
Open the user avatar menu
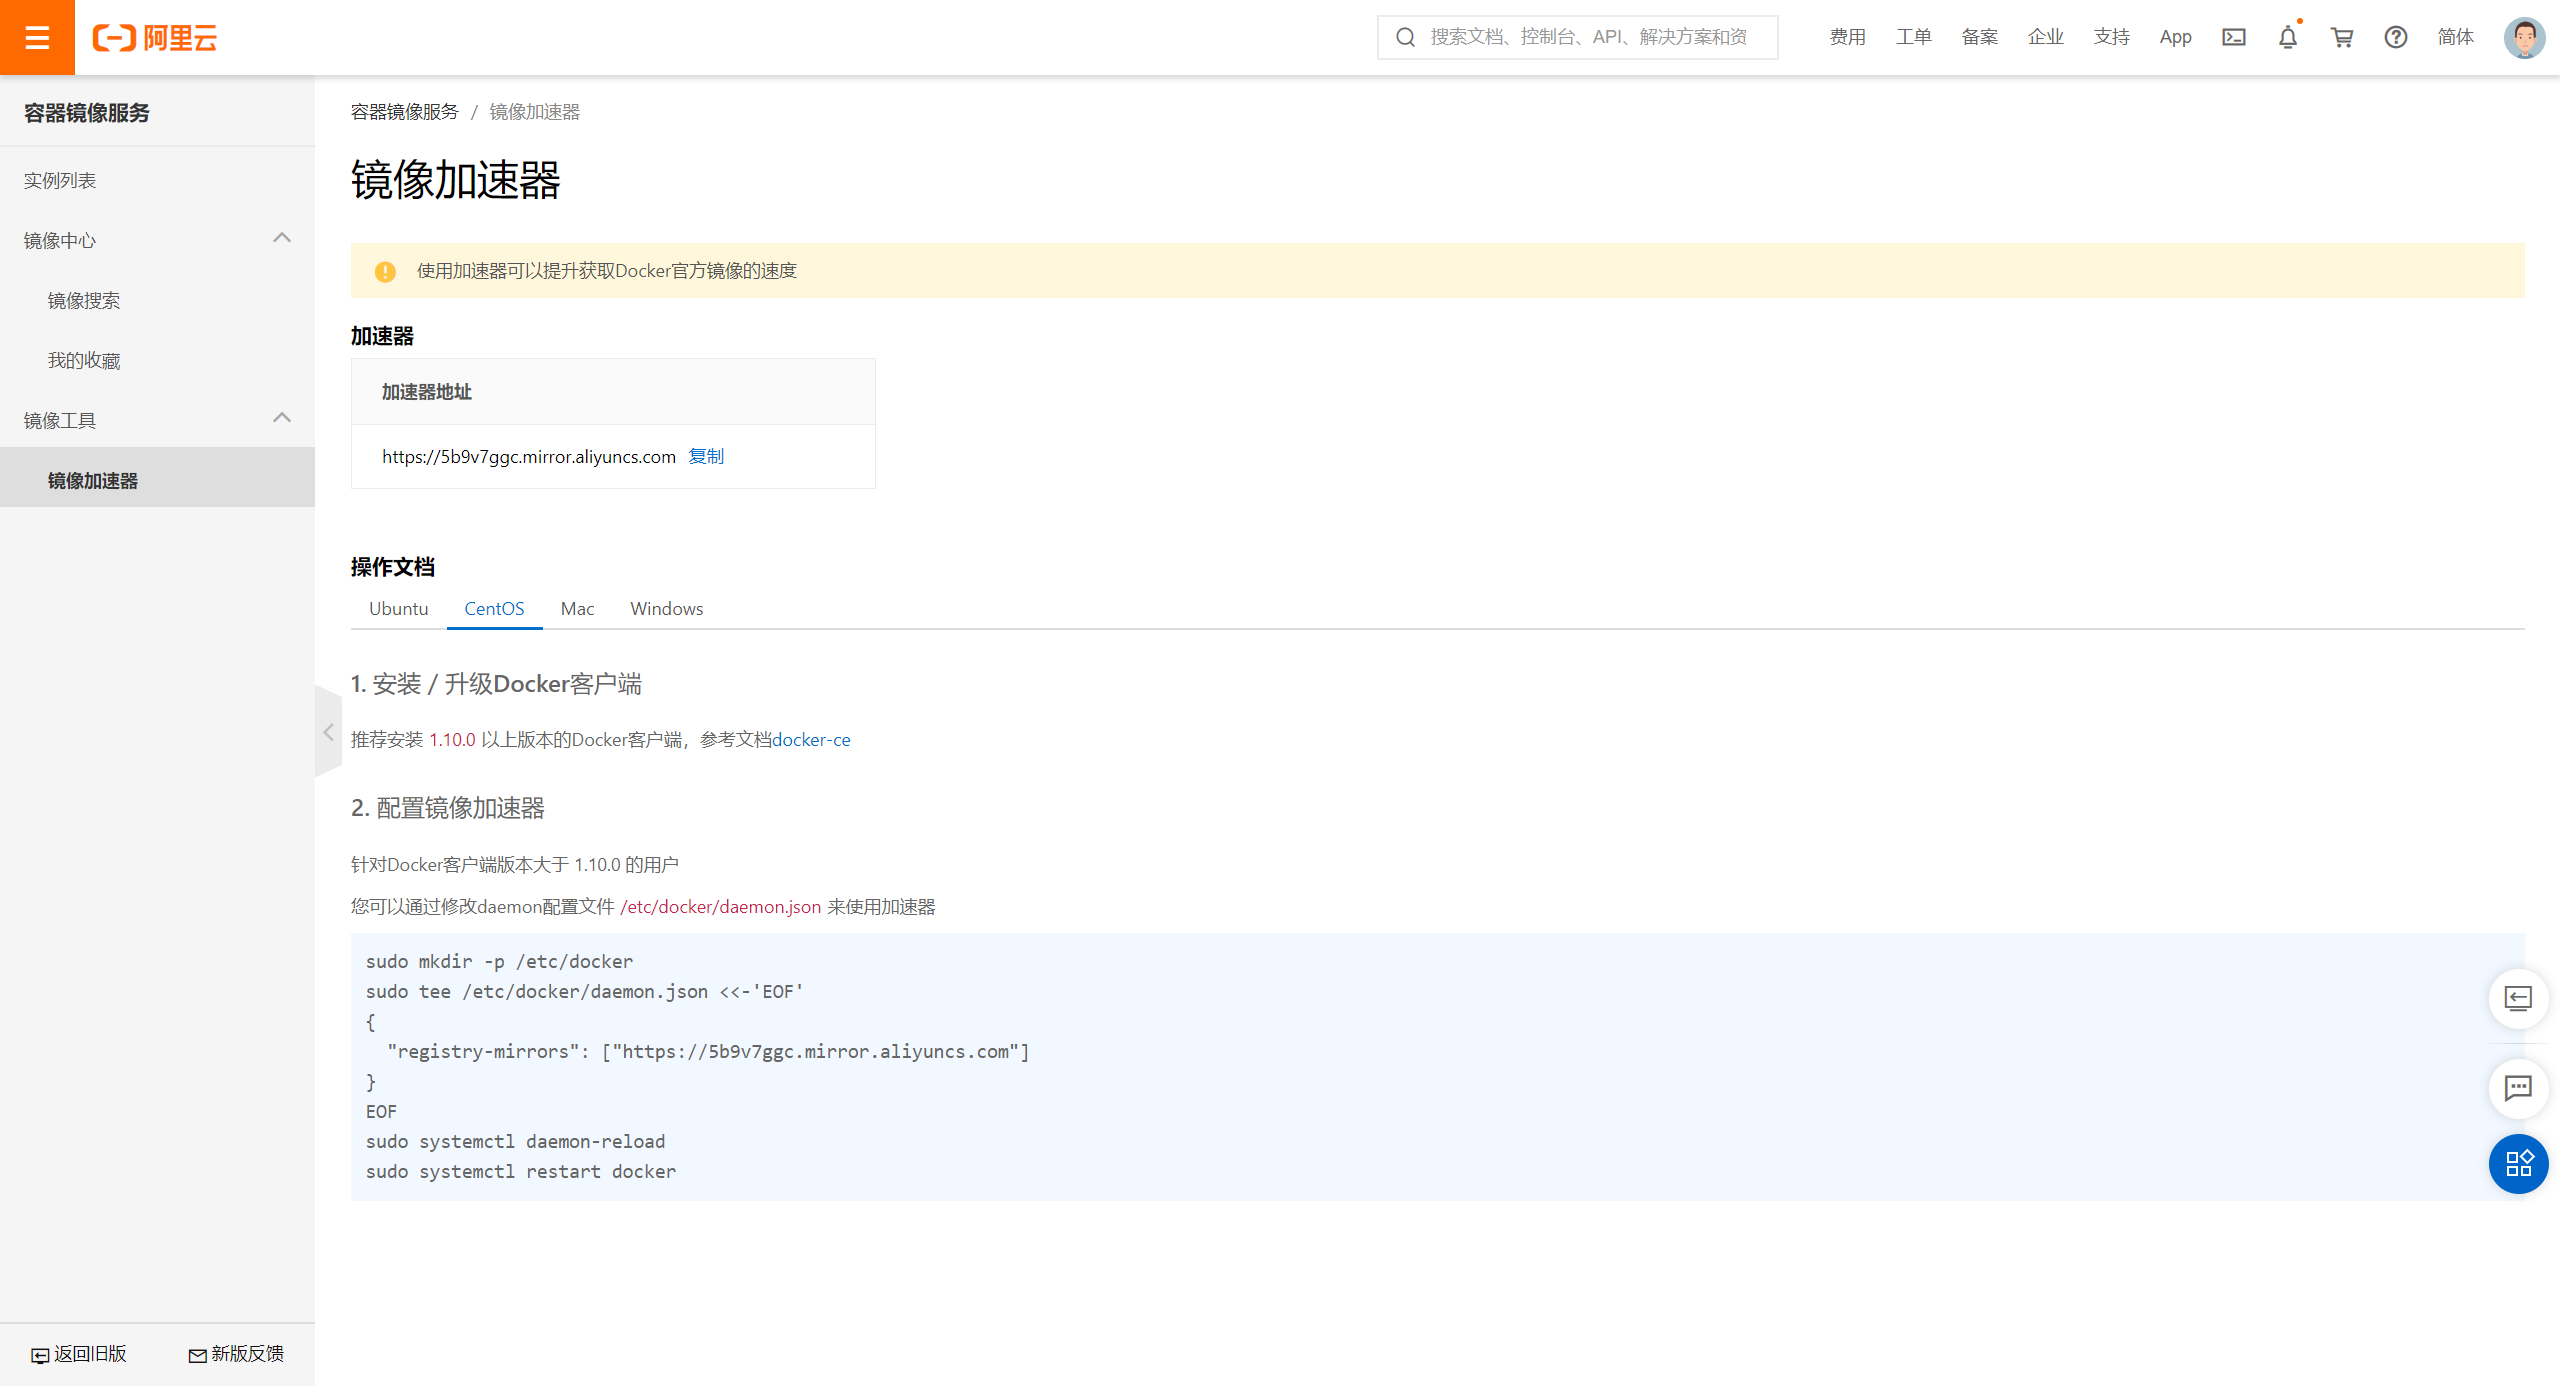click(x=2524, y=38)
